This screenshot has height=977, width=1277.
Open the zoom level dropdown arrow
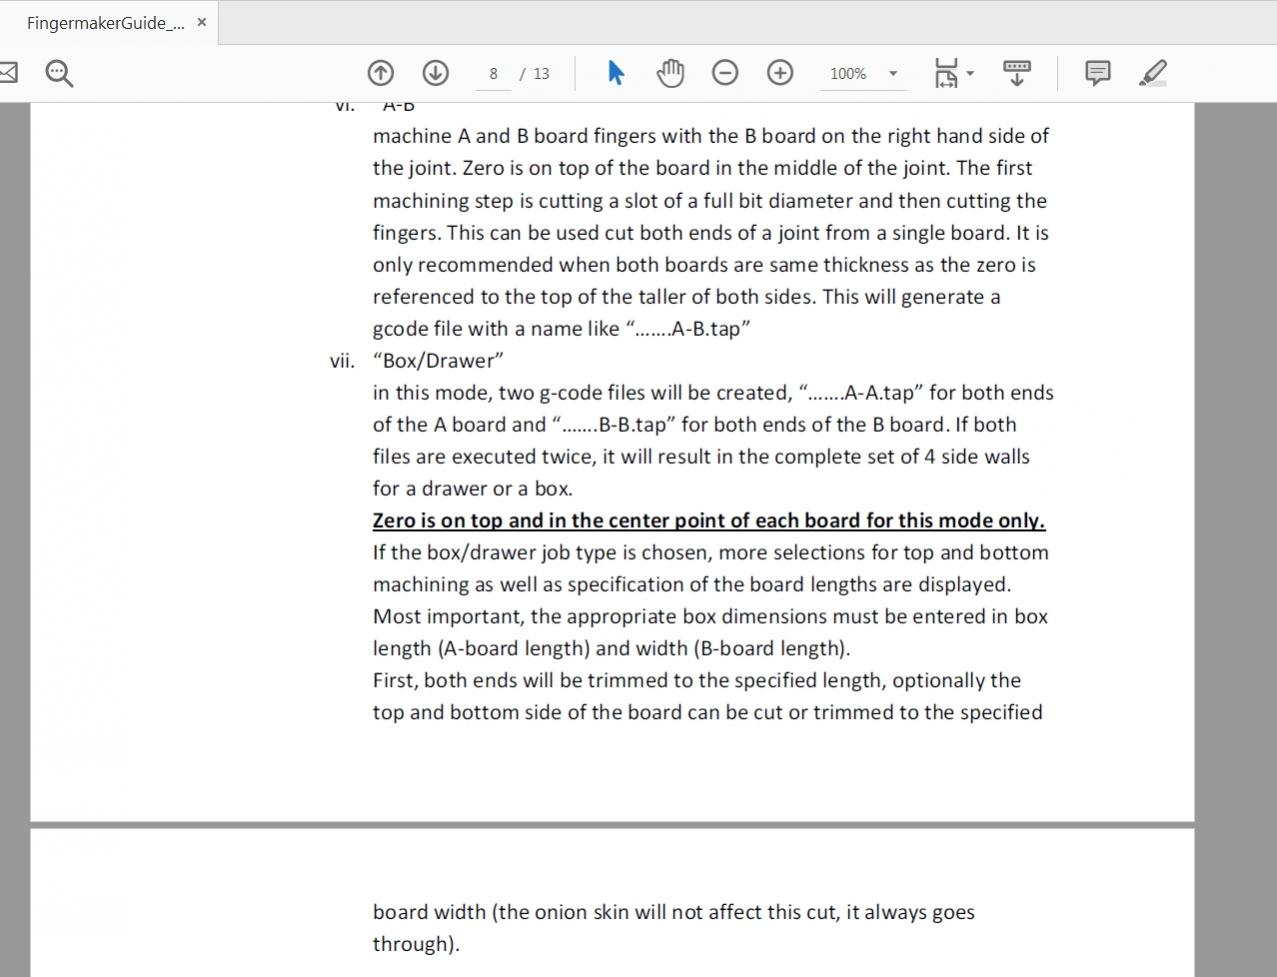[x=893, y=73]
